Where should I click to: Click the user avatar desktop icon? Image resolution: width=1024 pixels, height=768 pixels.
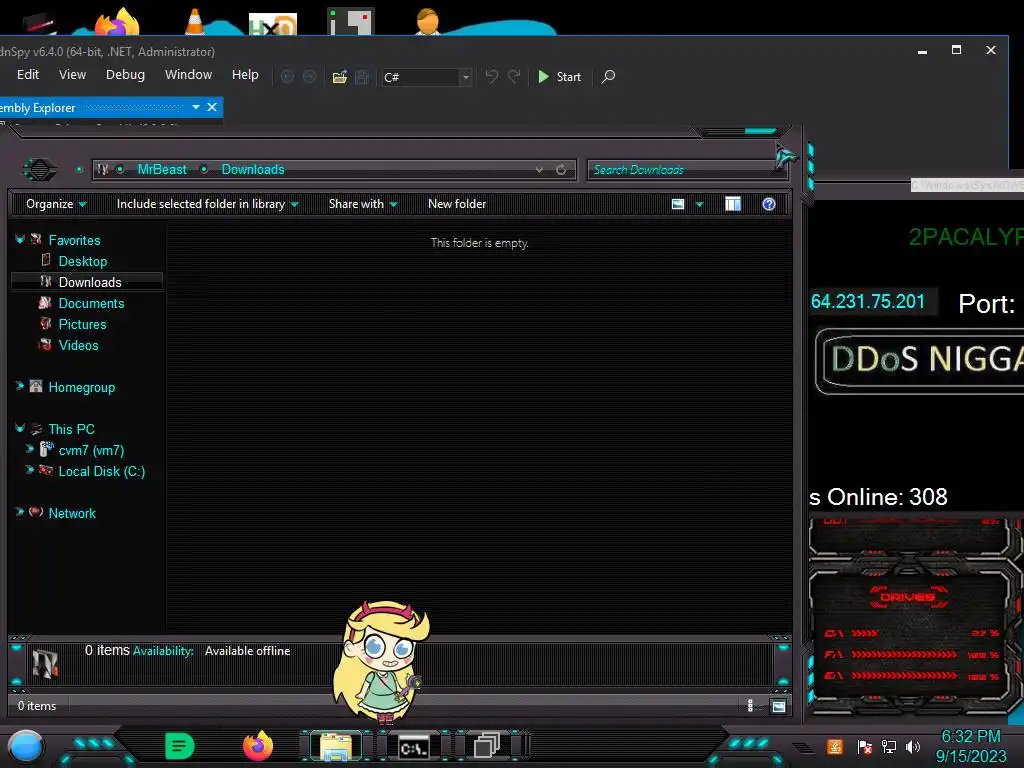tap(428, 21)
